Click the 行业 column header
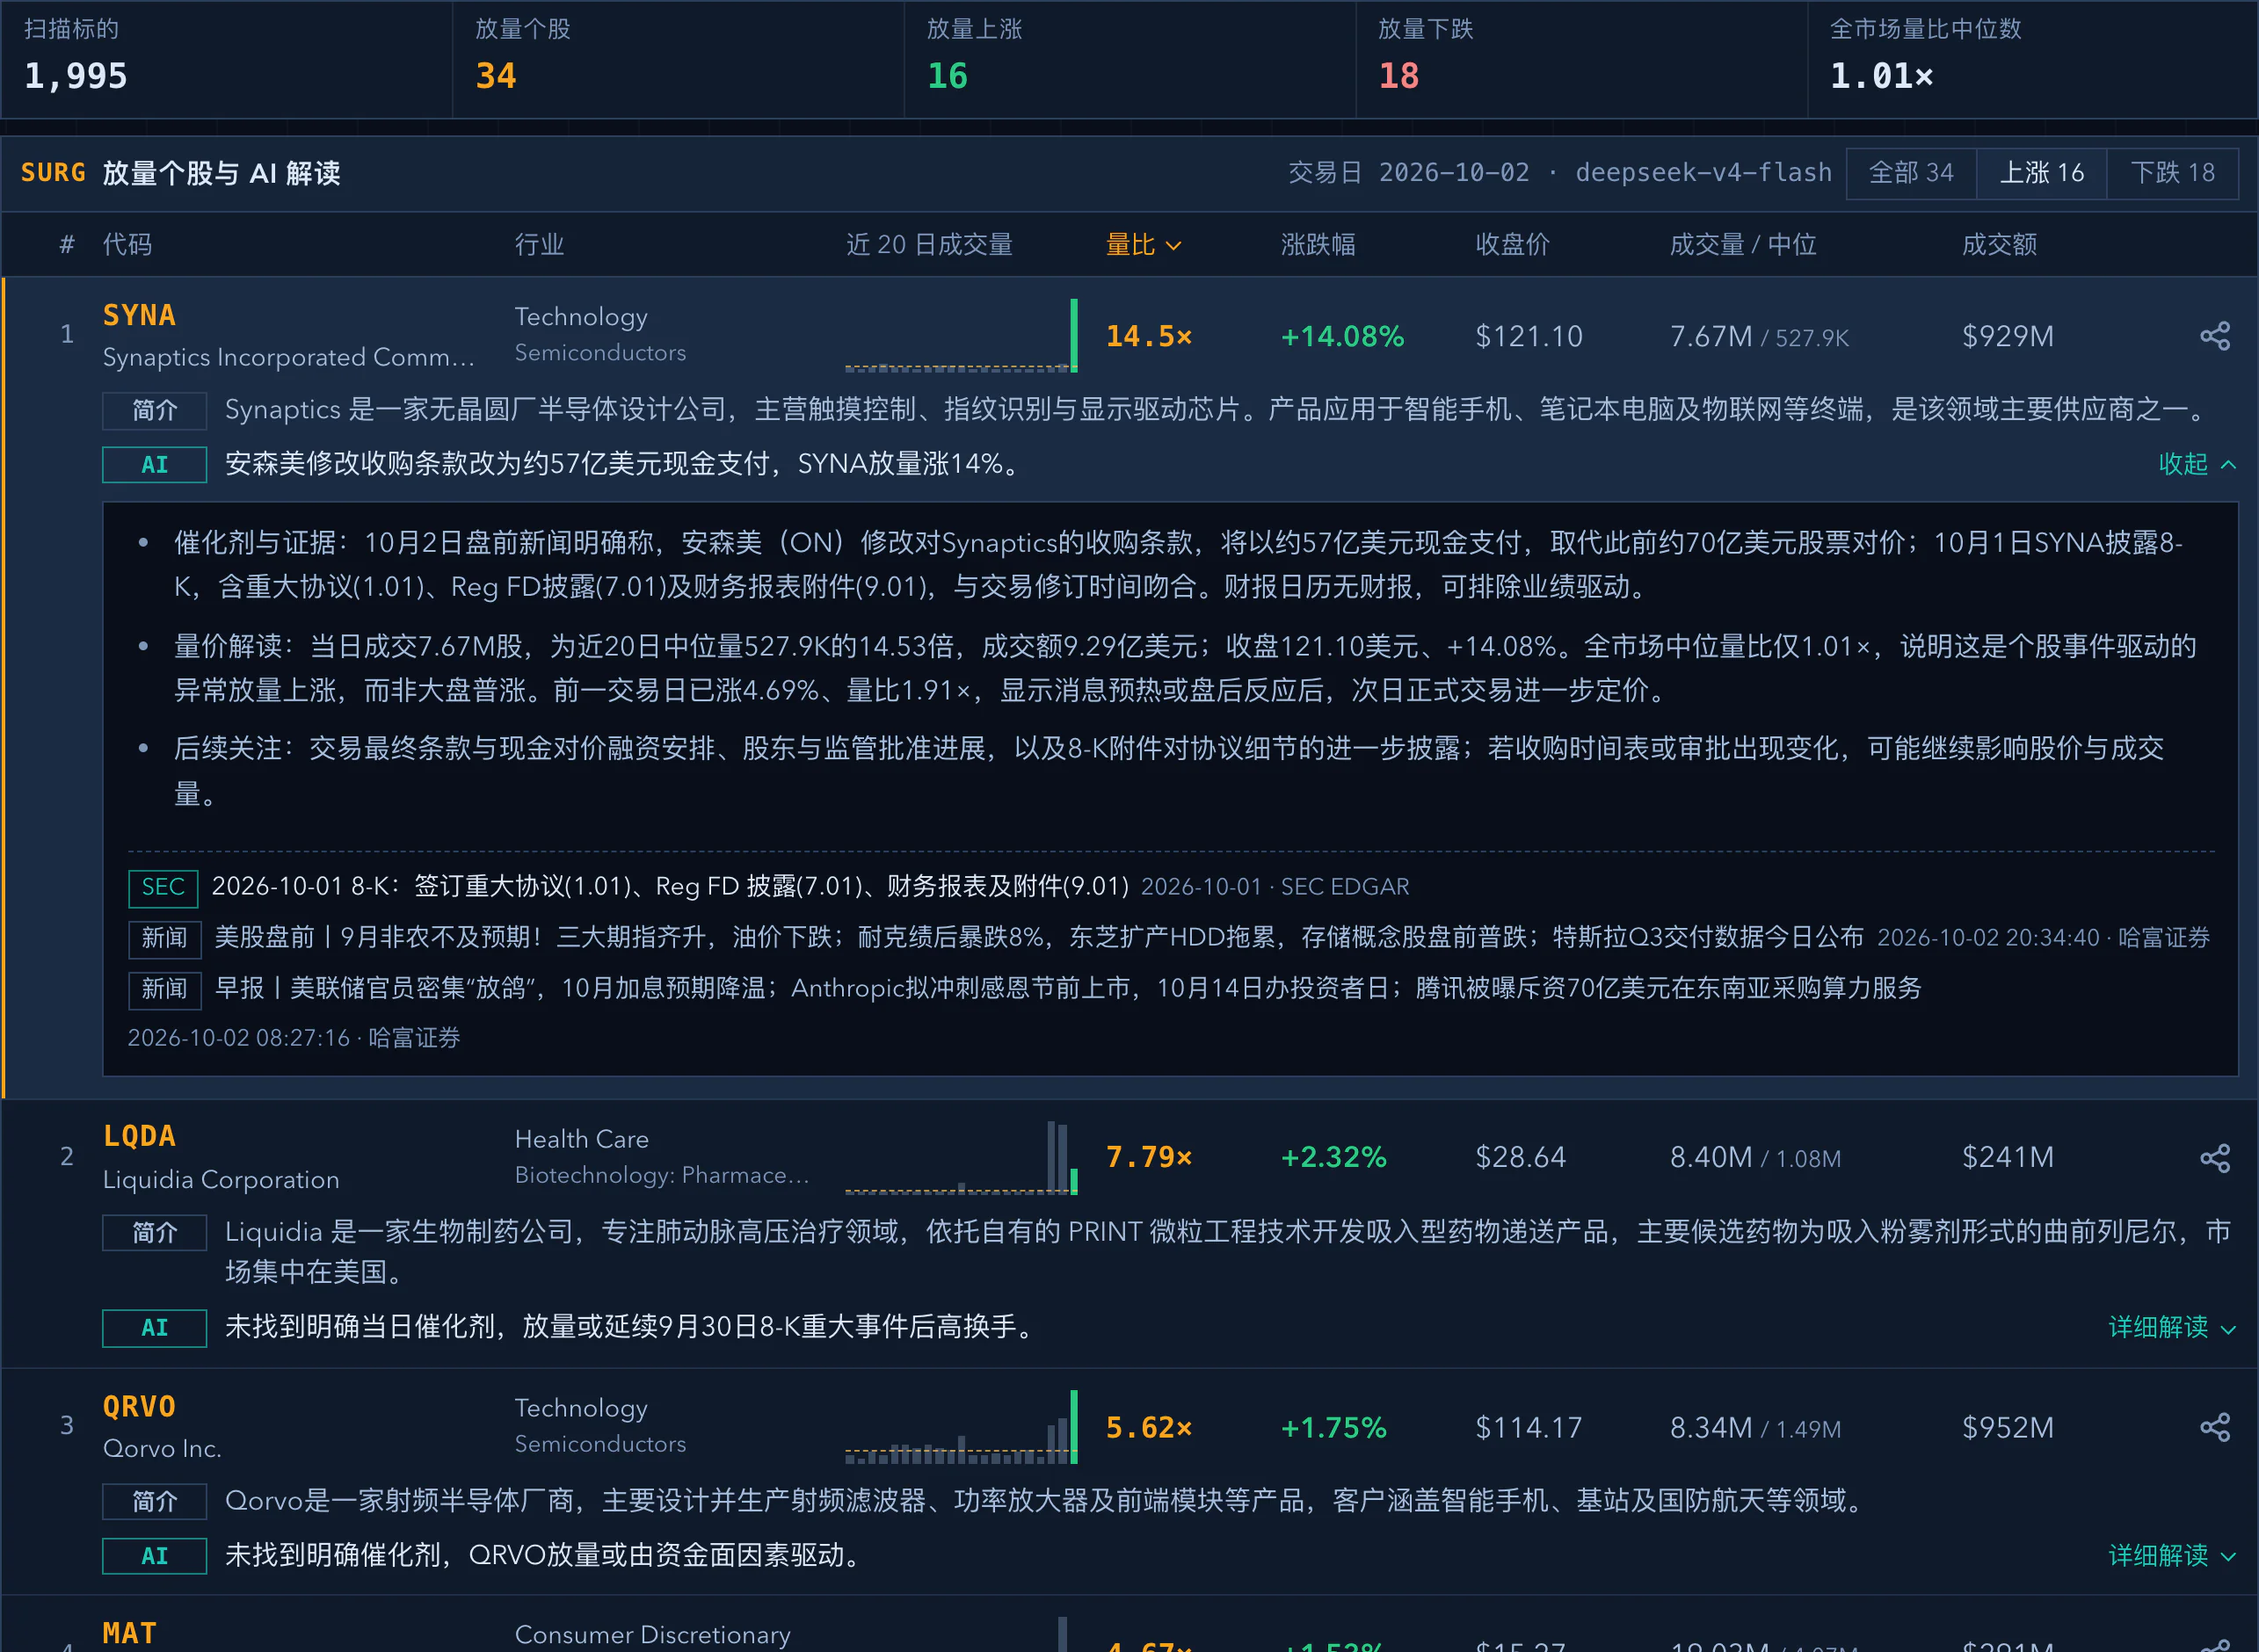2259x1652 pixels. [x=539, y=245]
